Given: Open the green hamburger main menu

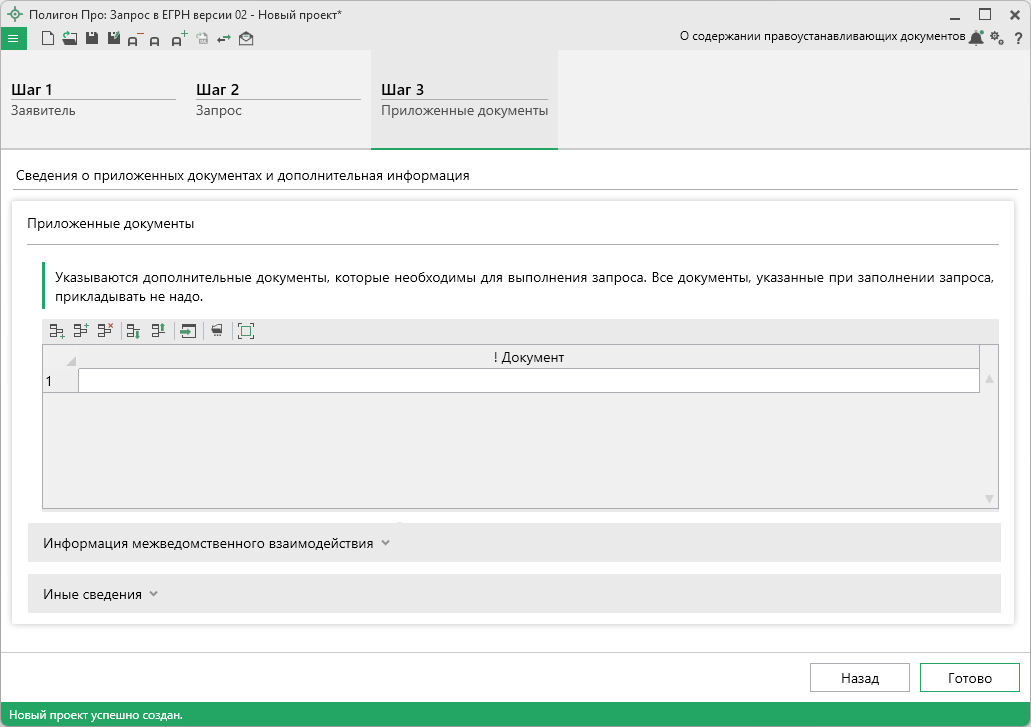Looking at the screenshot, I should coord(13,39).
